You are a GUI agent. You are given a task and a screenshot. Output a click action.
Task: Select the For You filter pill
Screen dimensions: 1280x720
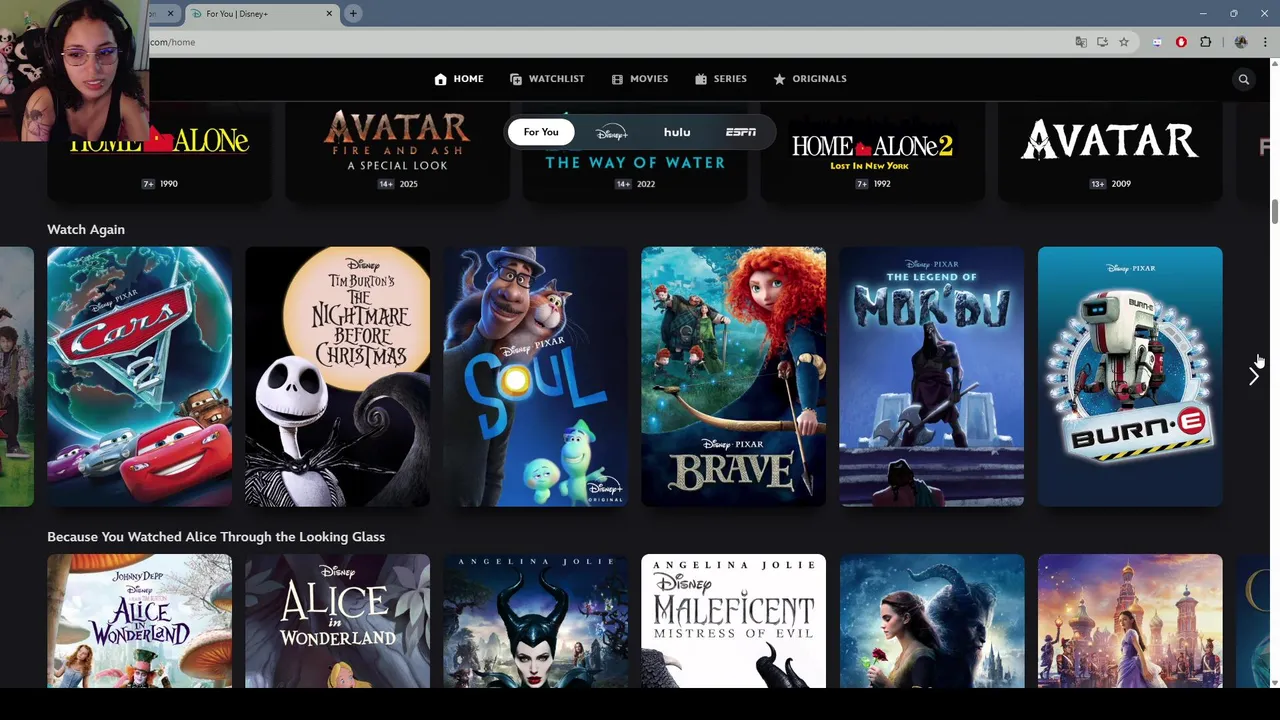click(541, 132)
